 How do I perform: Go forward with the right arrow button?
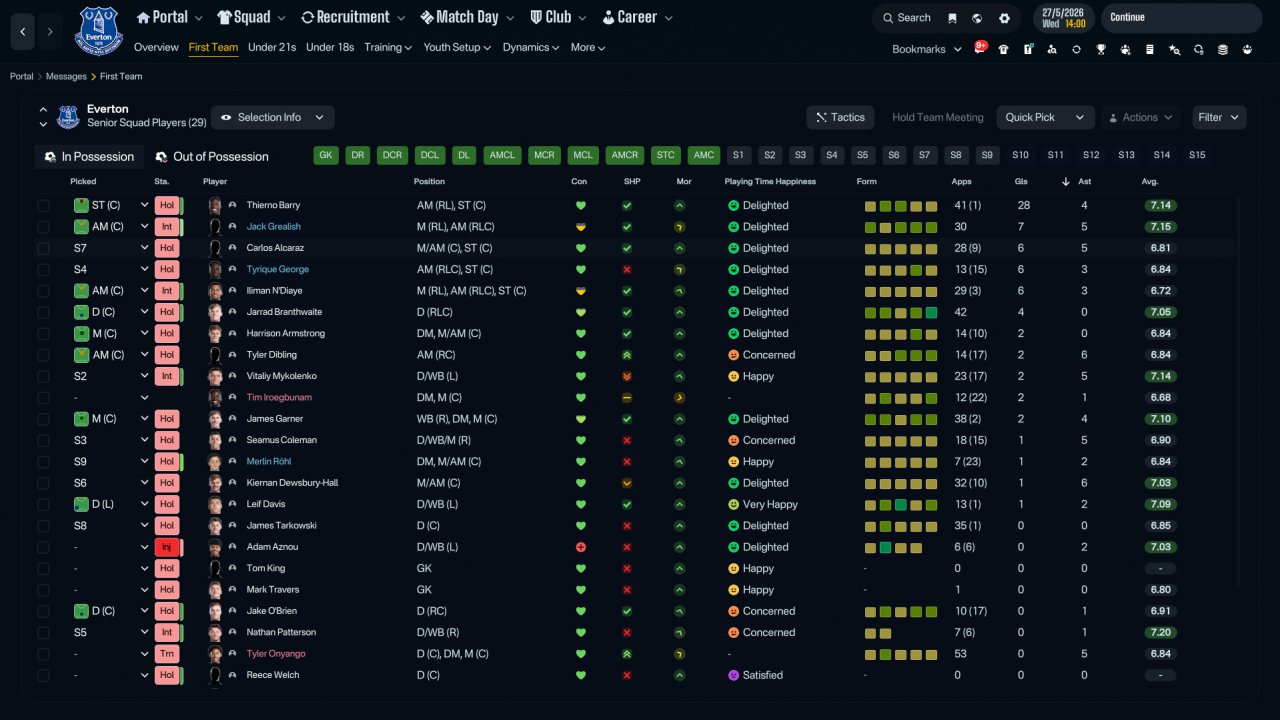(x=50, y=32)
